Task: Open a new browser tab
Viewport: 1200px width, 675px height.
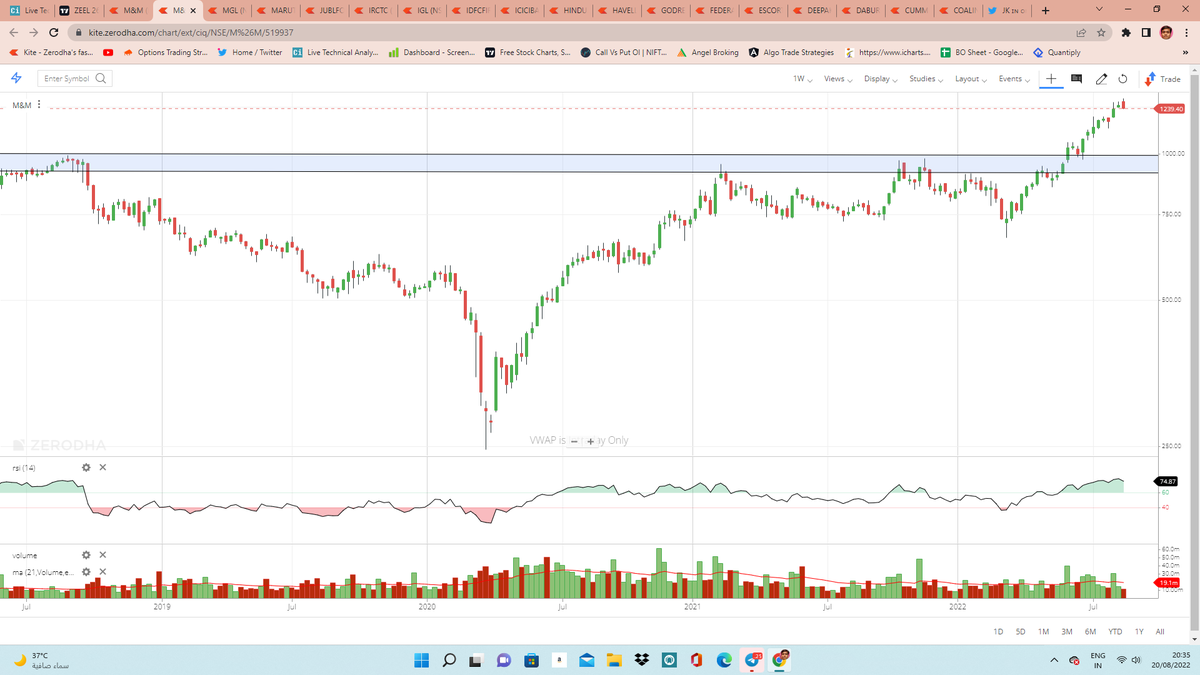Action: 1044,11
